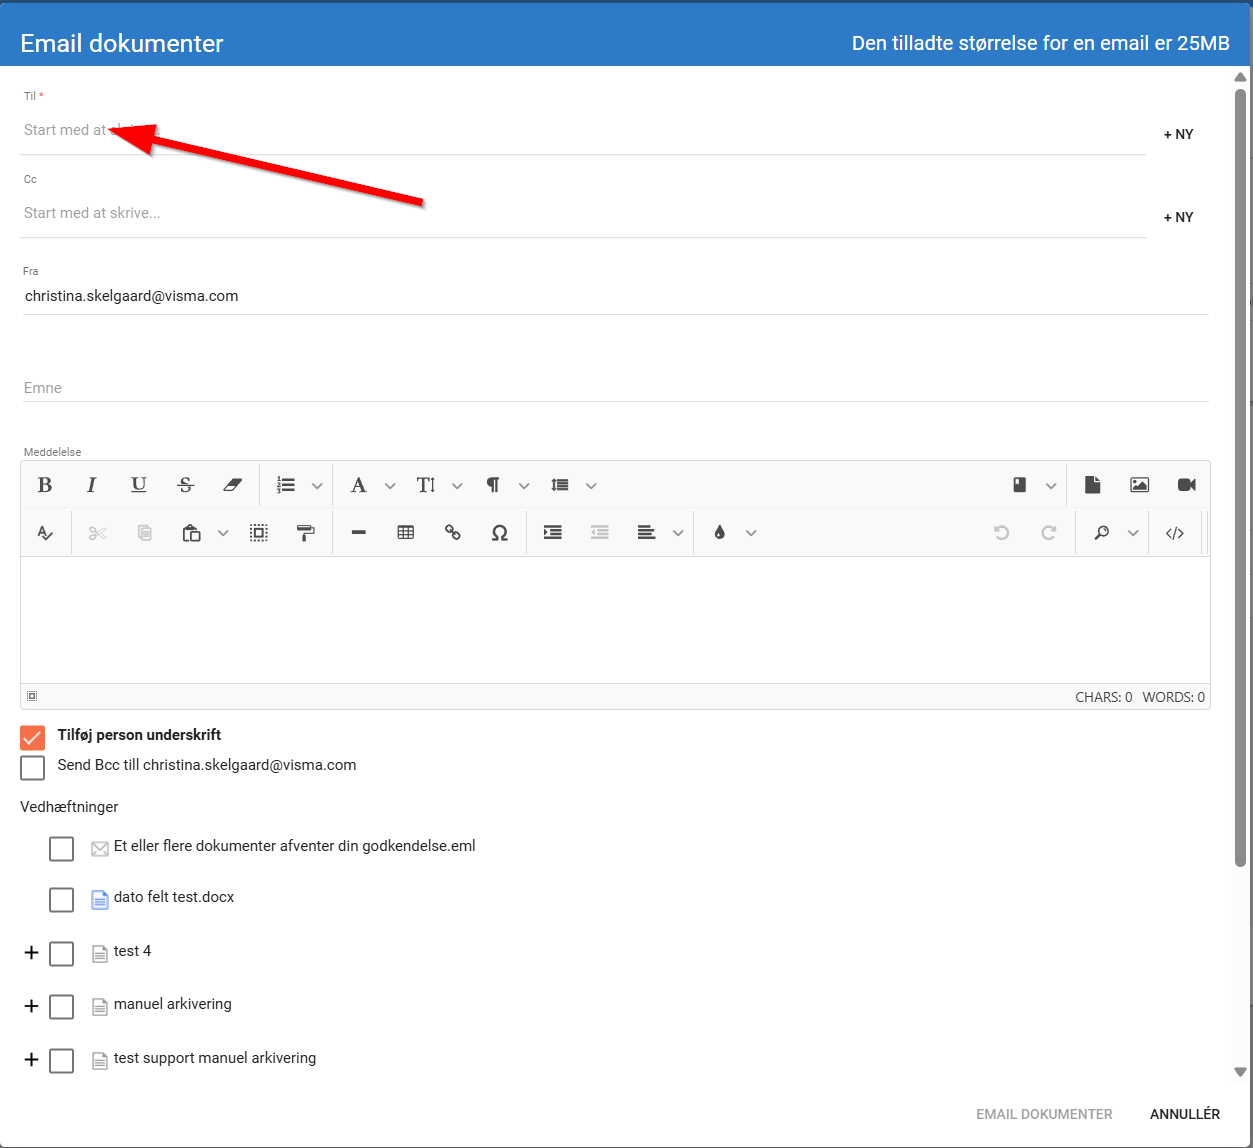
Task: Insert a hyperlink with the chain icon
Action: coord(453,533)
